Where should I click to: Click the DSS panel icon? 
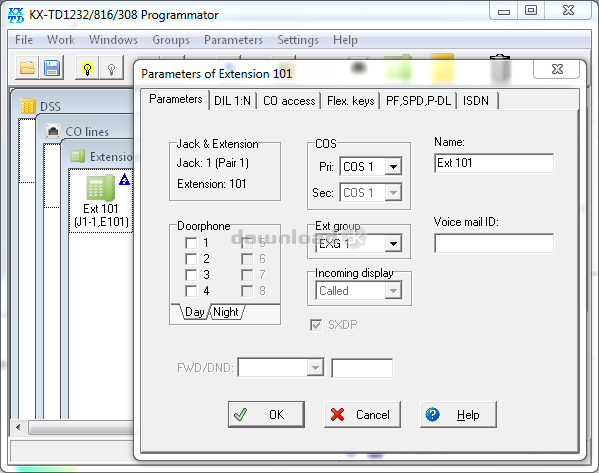point(28,106)
